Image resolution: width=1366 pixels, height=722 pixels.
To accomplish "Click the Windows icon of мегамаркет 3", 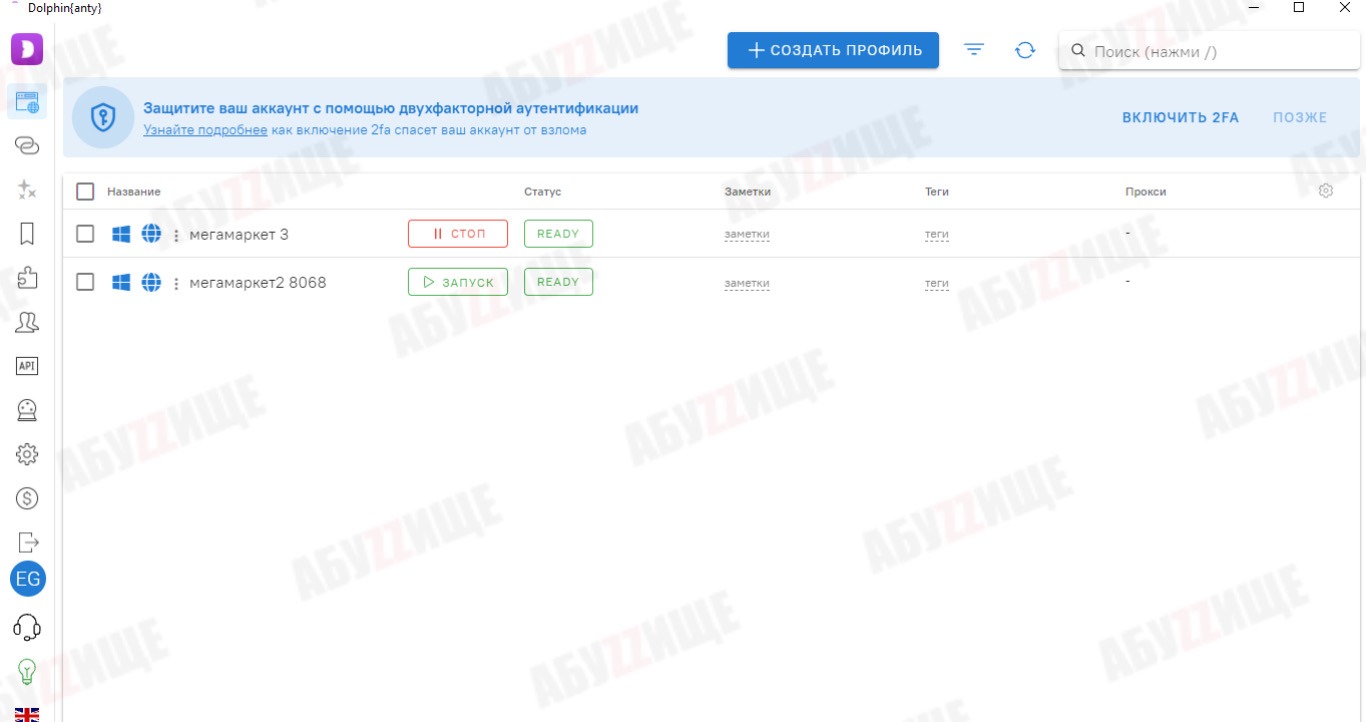I will (x=121, y=234).
